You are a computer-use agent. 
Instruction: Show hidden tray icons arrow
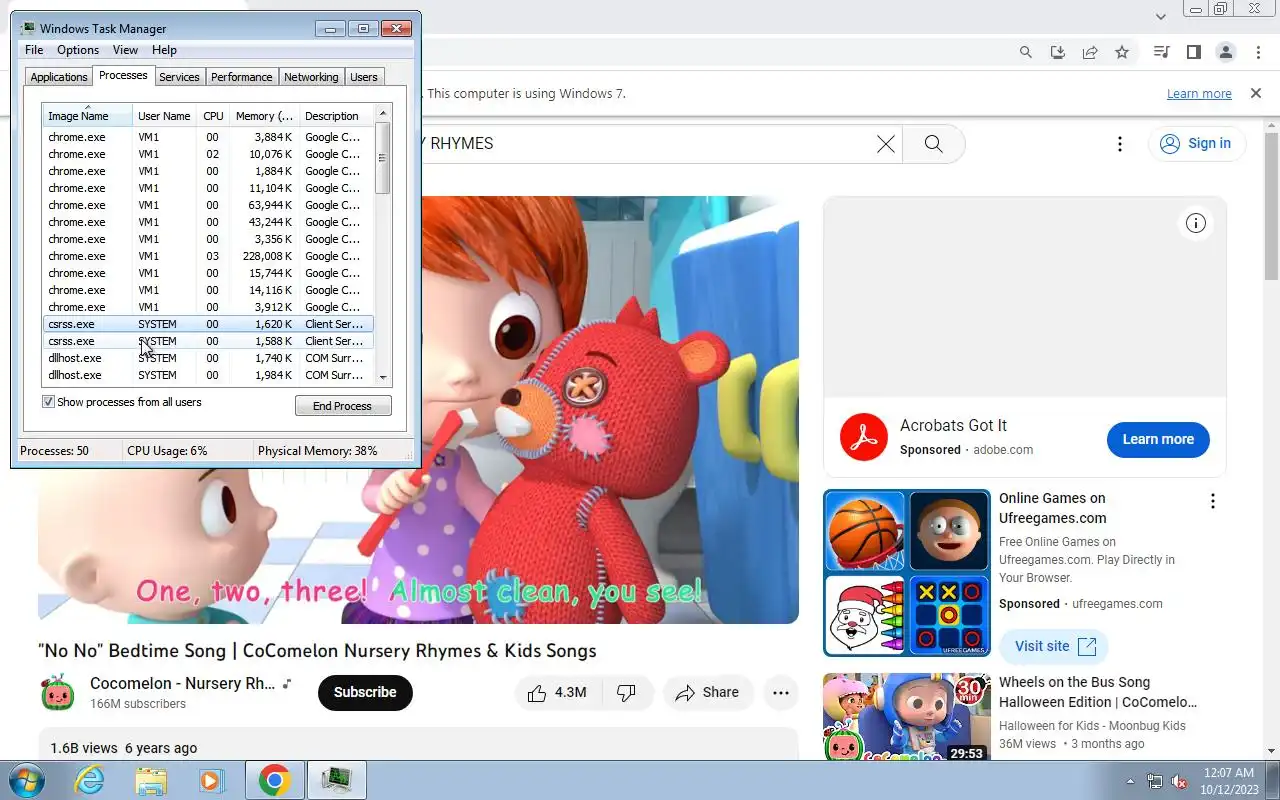click(x=1131, y=781)
